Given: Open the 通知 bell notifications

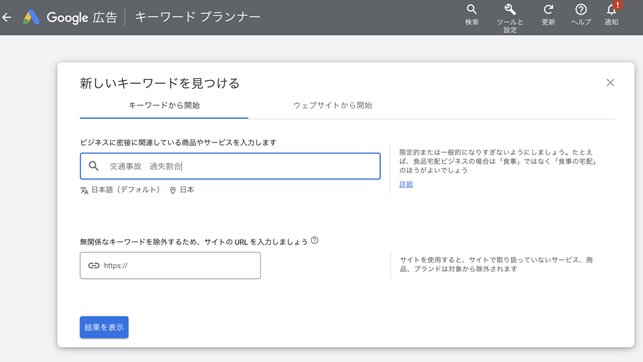Looking at the screenshot, I should [x=611, y=14].
